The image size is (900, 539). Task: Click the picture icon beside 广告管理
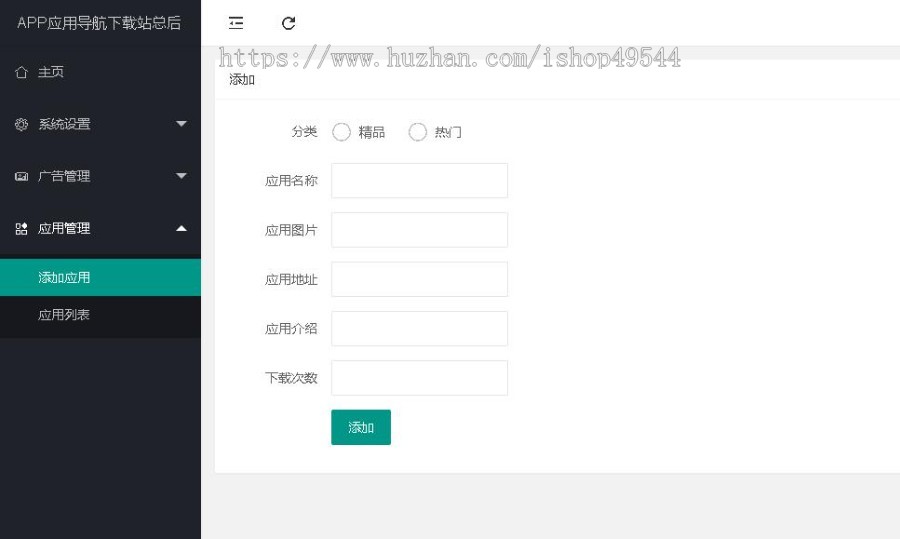pos(21,176)
